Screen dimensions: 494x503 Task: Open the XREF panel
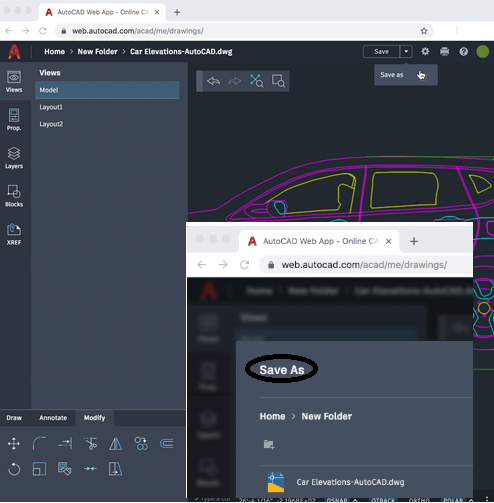point(14,234)
